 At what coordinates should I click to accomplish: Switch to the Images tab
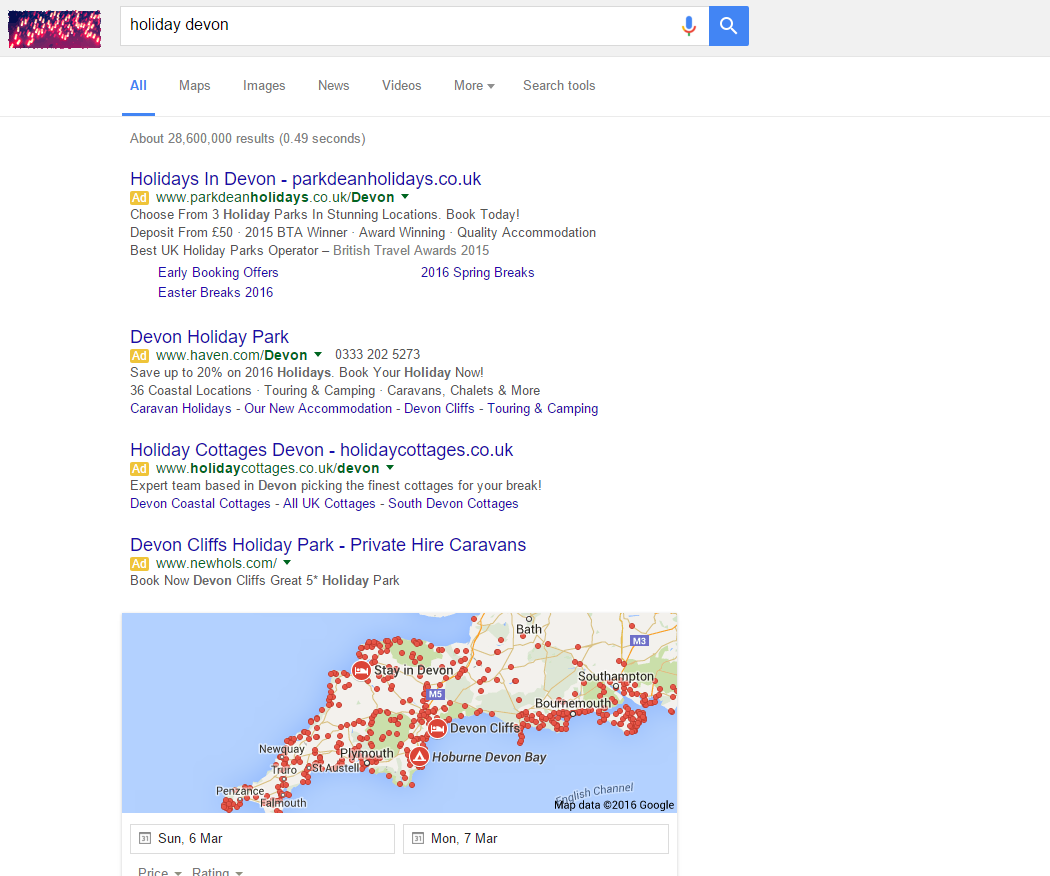click(264, 86)
